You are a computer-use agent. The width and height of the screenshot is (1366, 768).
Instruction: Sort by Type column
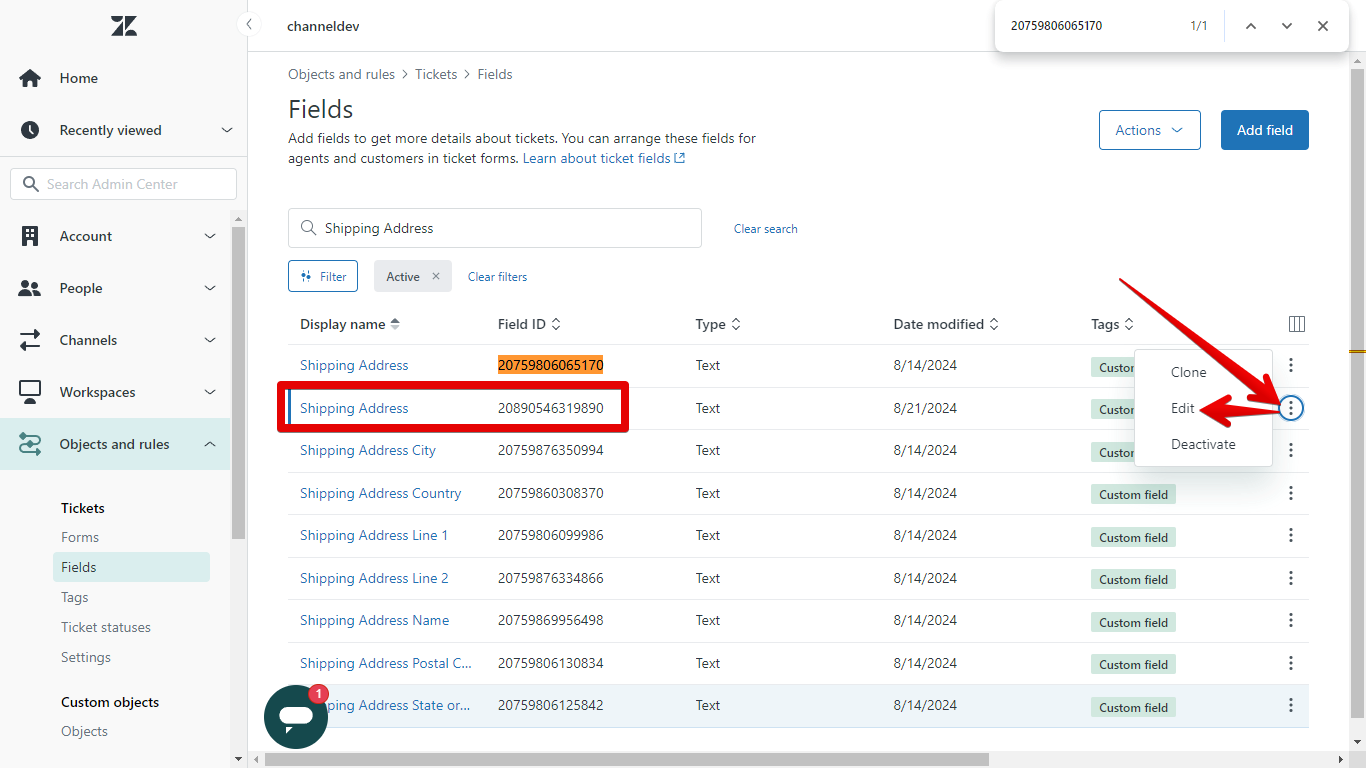pyautogui.click(x=718, y=324)
